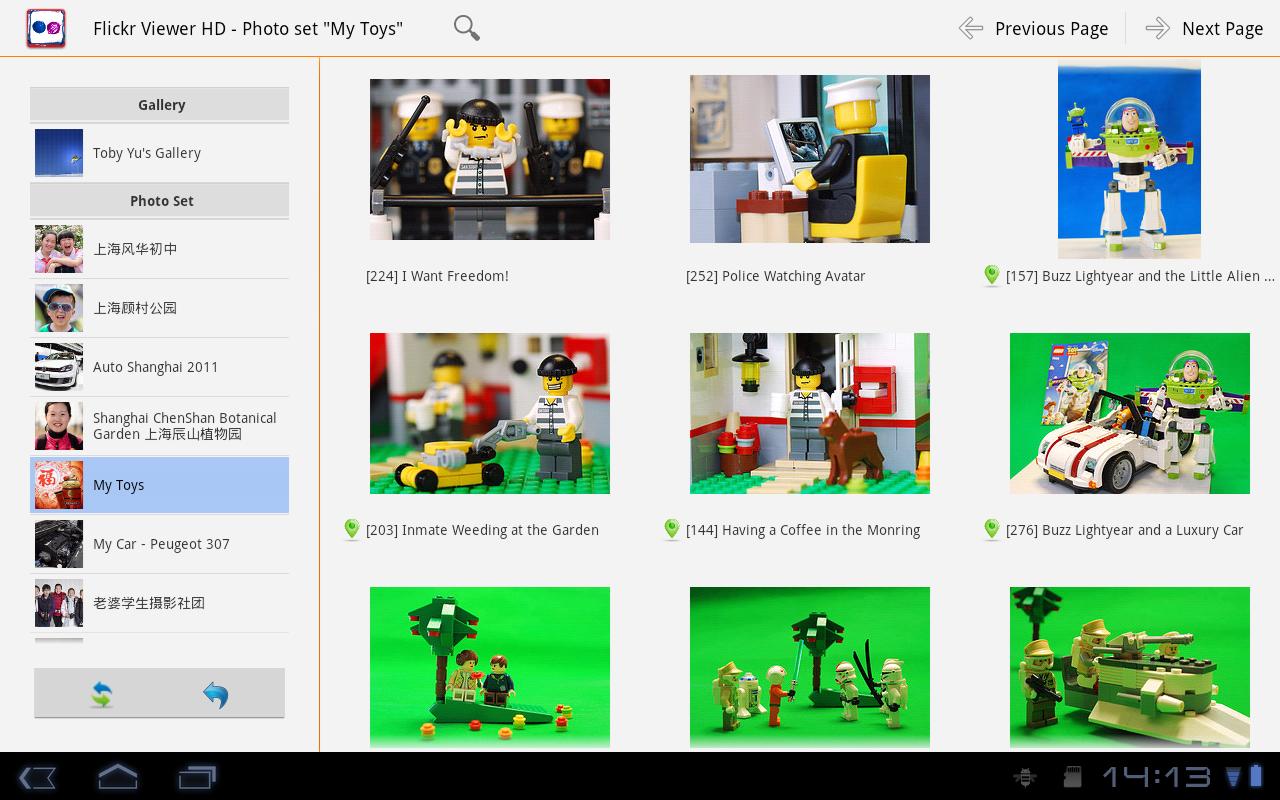Tap the Android back navigation button
This screenshot has width=1280, height=800.
click(37, 777)
